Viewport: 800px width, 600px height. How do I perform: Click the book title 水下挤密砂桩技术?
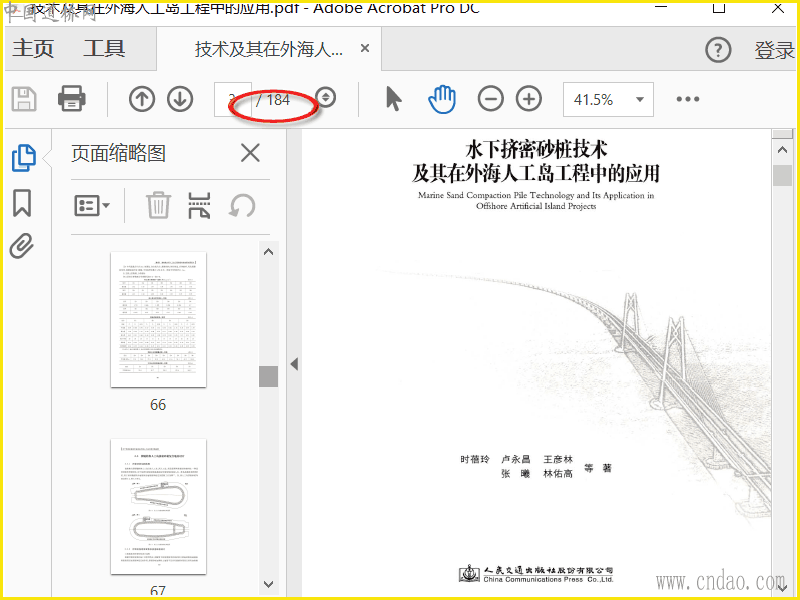pyautogui.click(x=536, y=150)
